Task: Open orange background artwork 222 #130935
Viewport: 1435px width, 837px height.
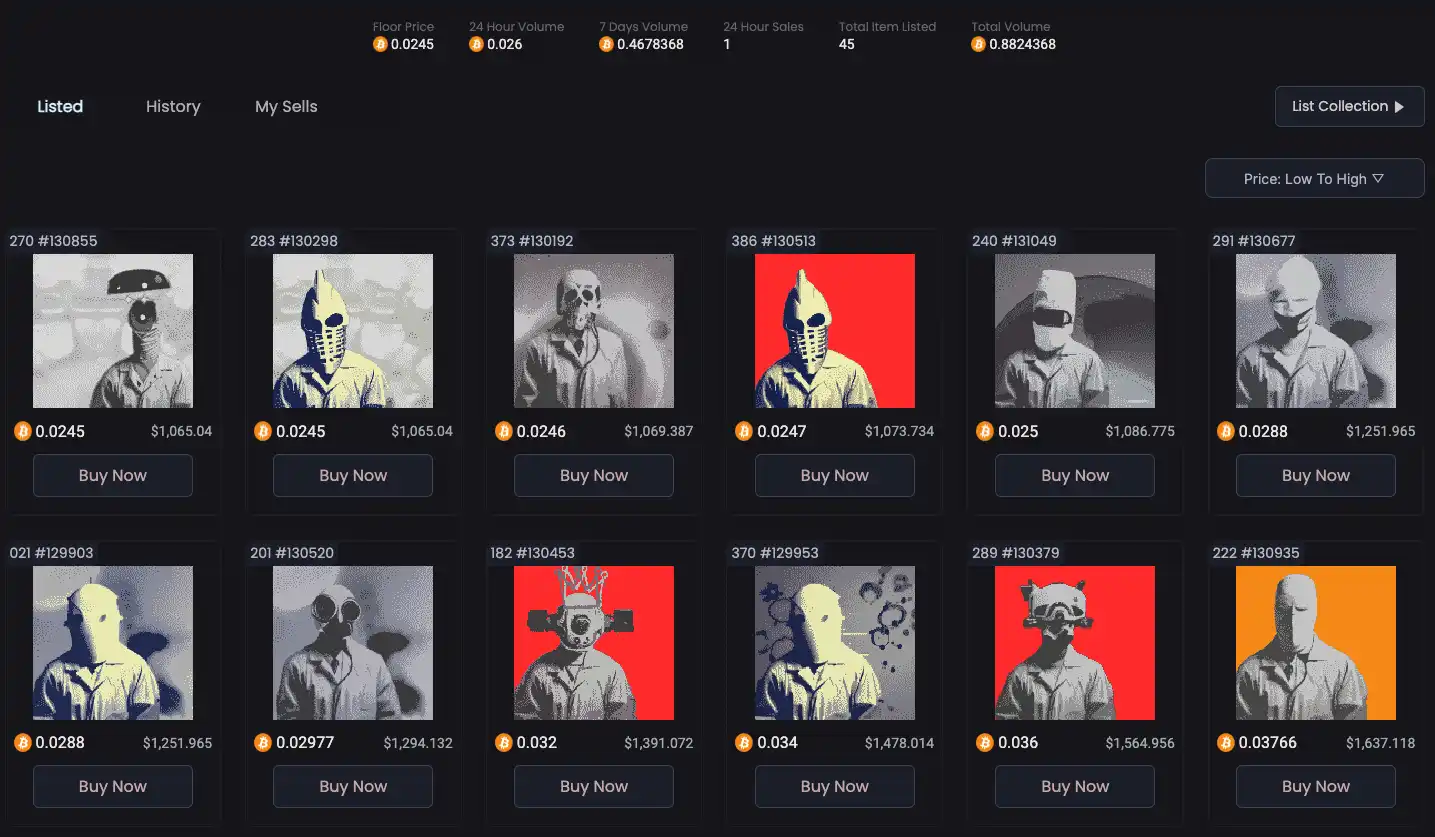Action: 1315,643
